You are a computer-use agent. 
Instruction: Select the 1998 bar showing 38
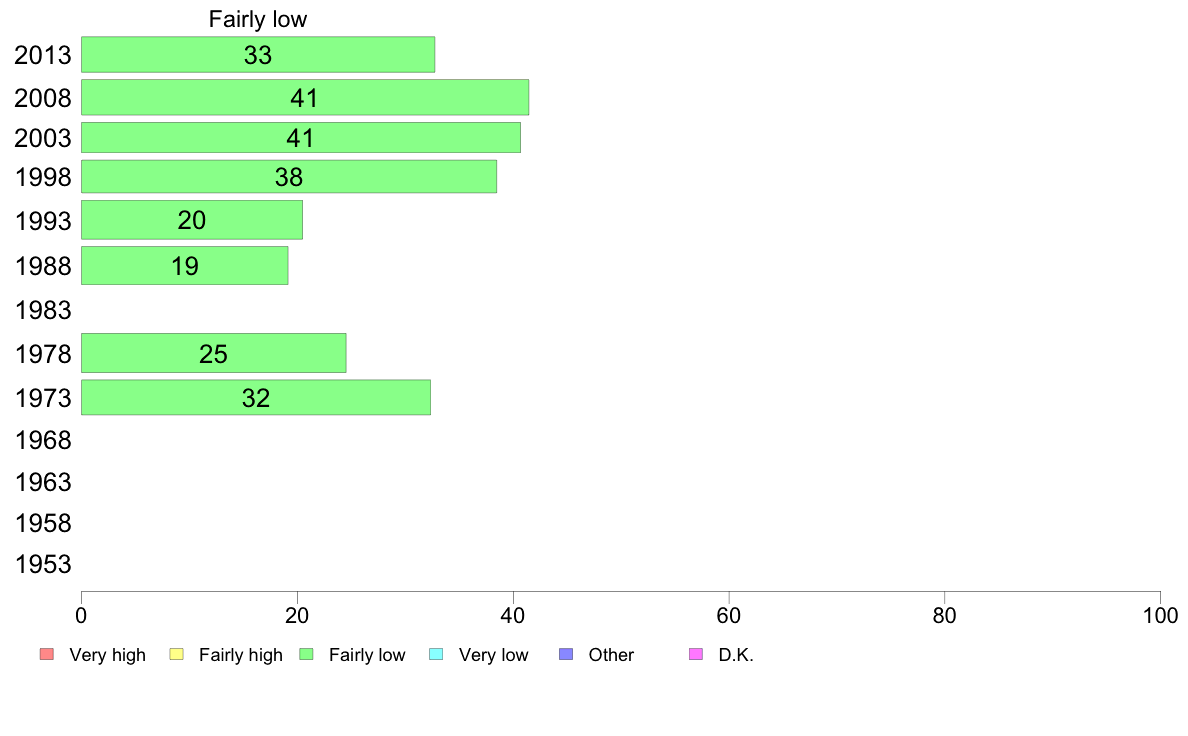coord(289,177)
